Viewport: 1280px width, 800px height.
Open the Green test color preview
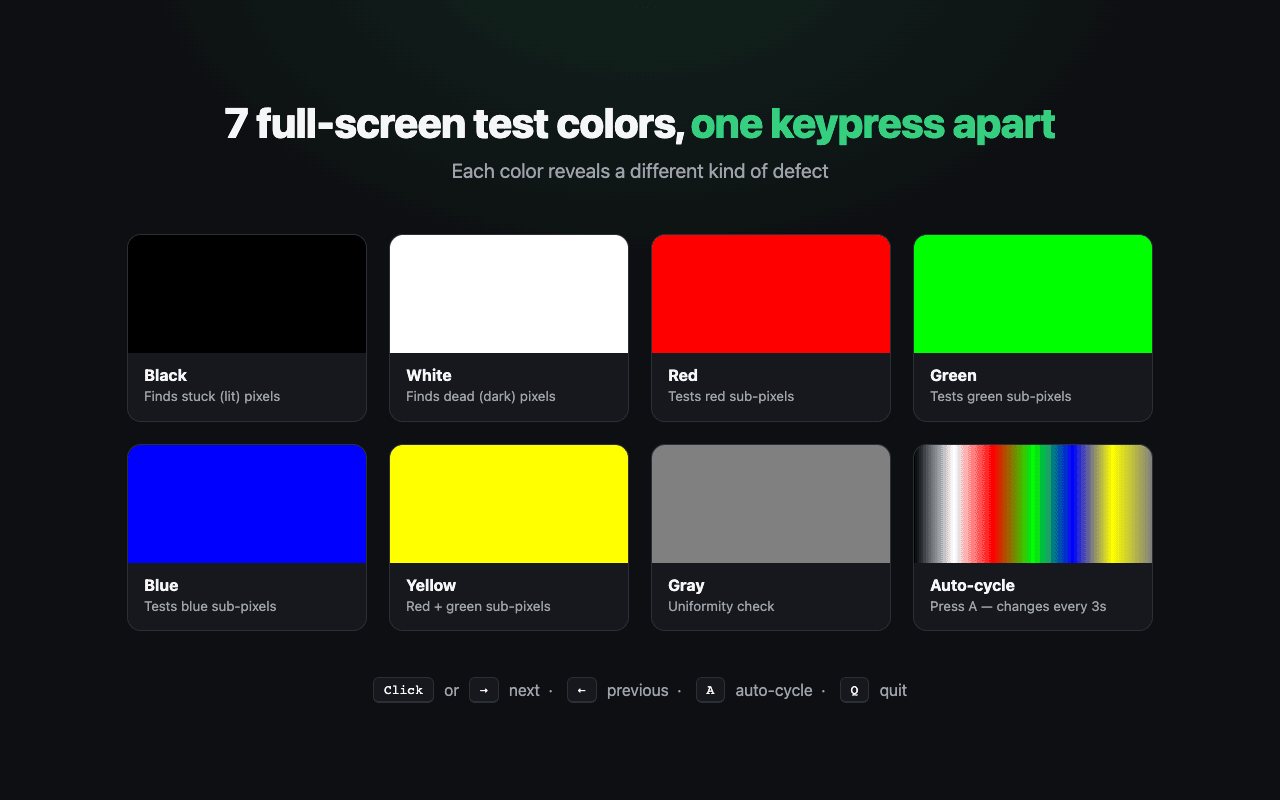(1033, 294)
